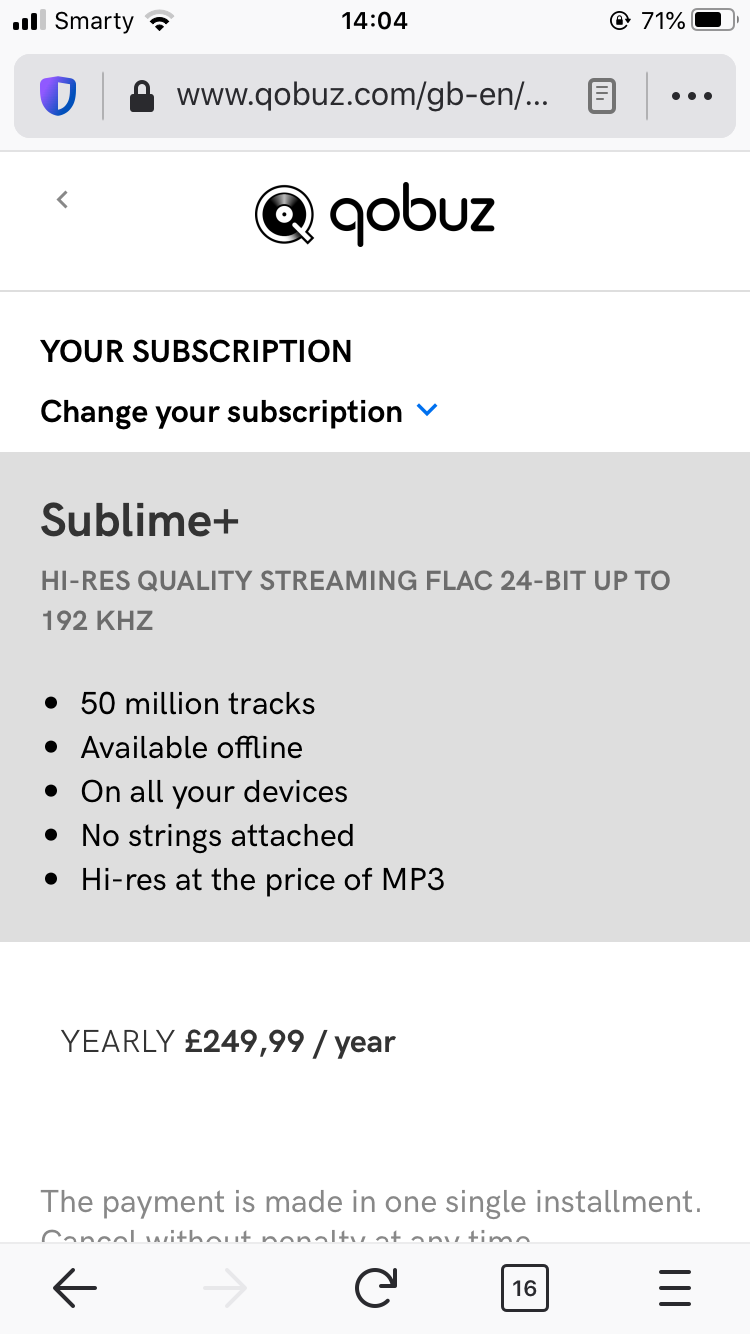Tap the padlock site security icon
The width and height of the screenshot is (750, 1334).
coord(142,96)
